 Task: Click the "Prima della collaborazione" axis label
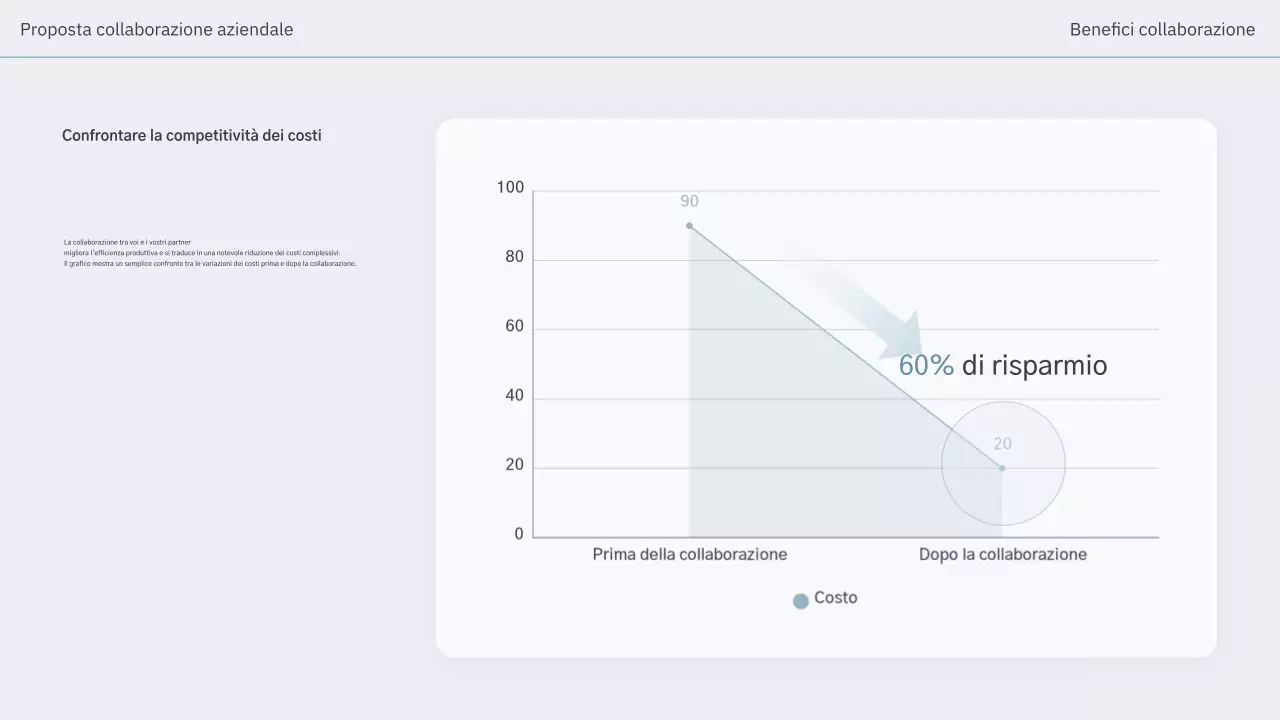click(689, 554)
